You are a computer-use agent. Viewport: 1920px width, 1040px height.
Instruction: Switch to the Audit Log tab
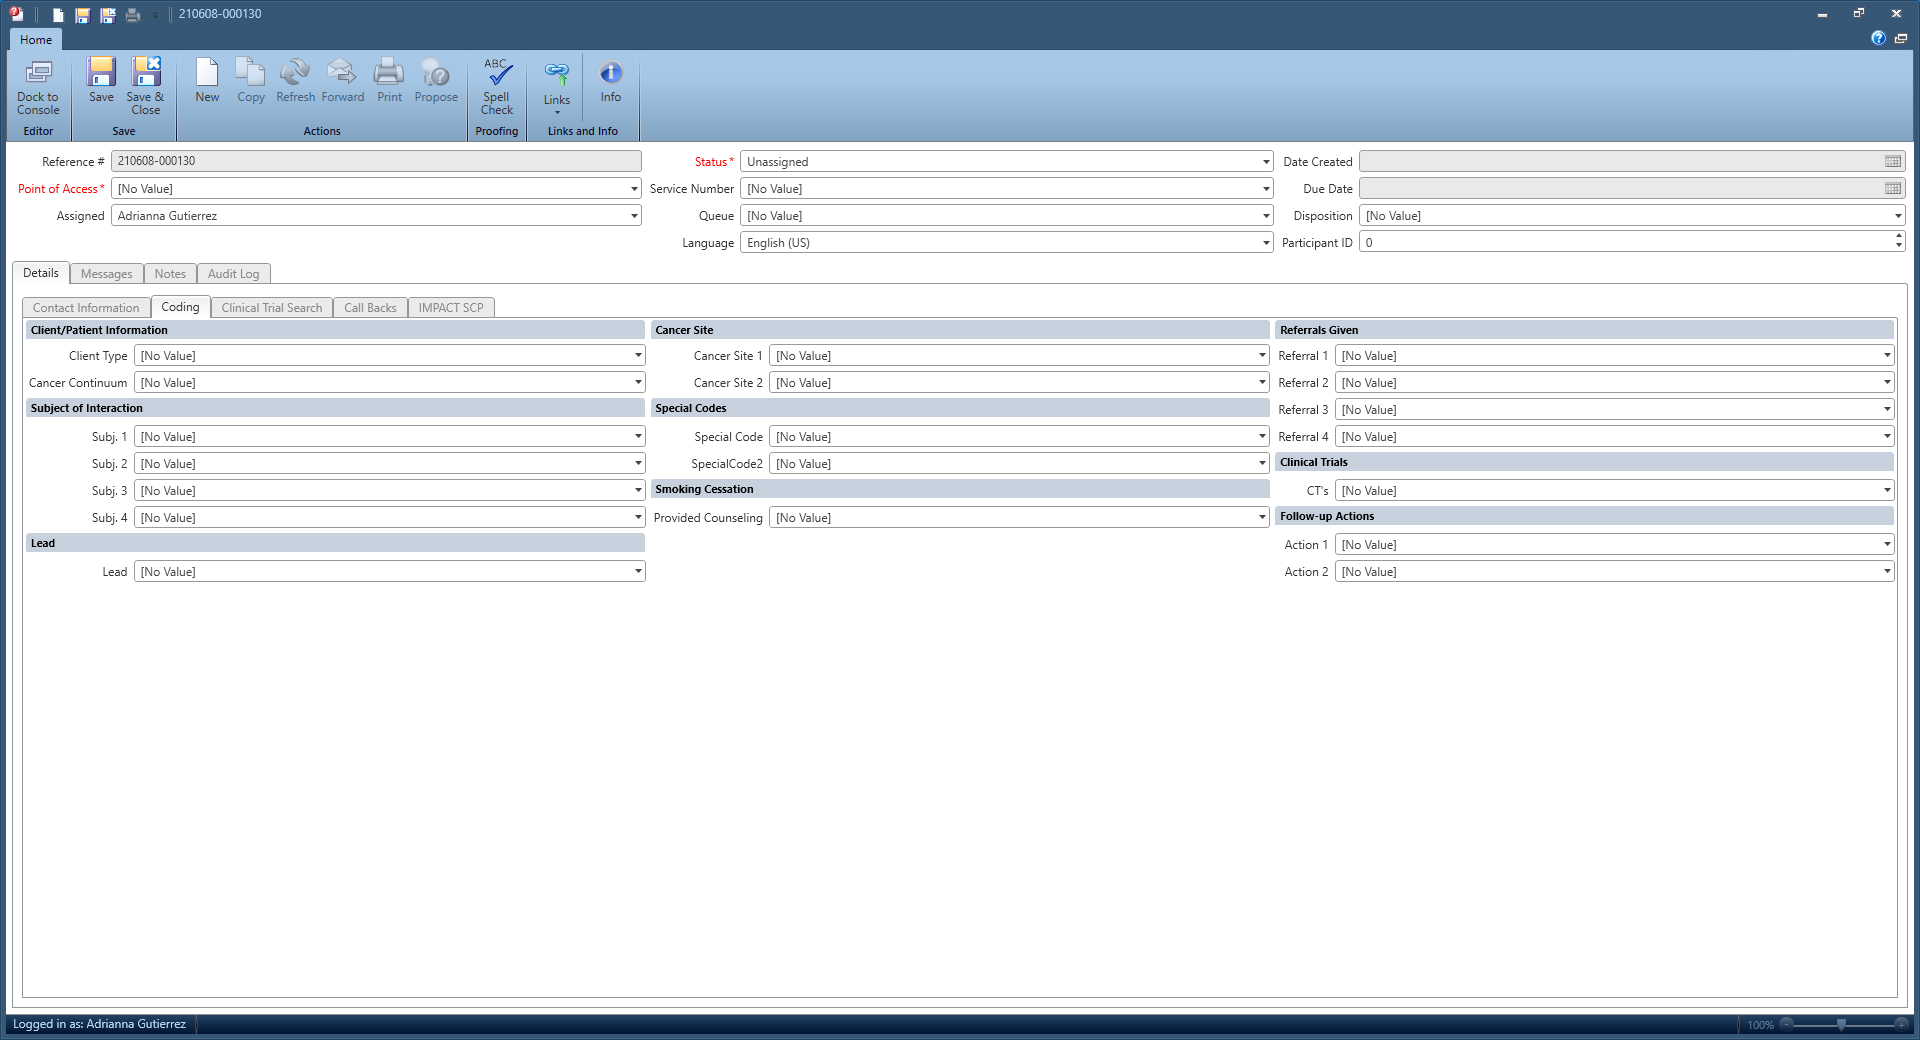(233, 274)
